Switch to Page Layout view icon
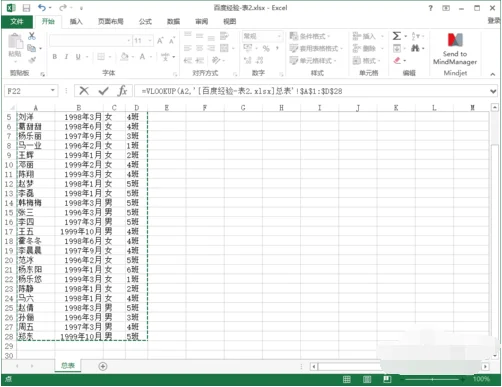The width and height of the screenshot is (502, 387). coord(367,379)
